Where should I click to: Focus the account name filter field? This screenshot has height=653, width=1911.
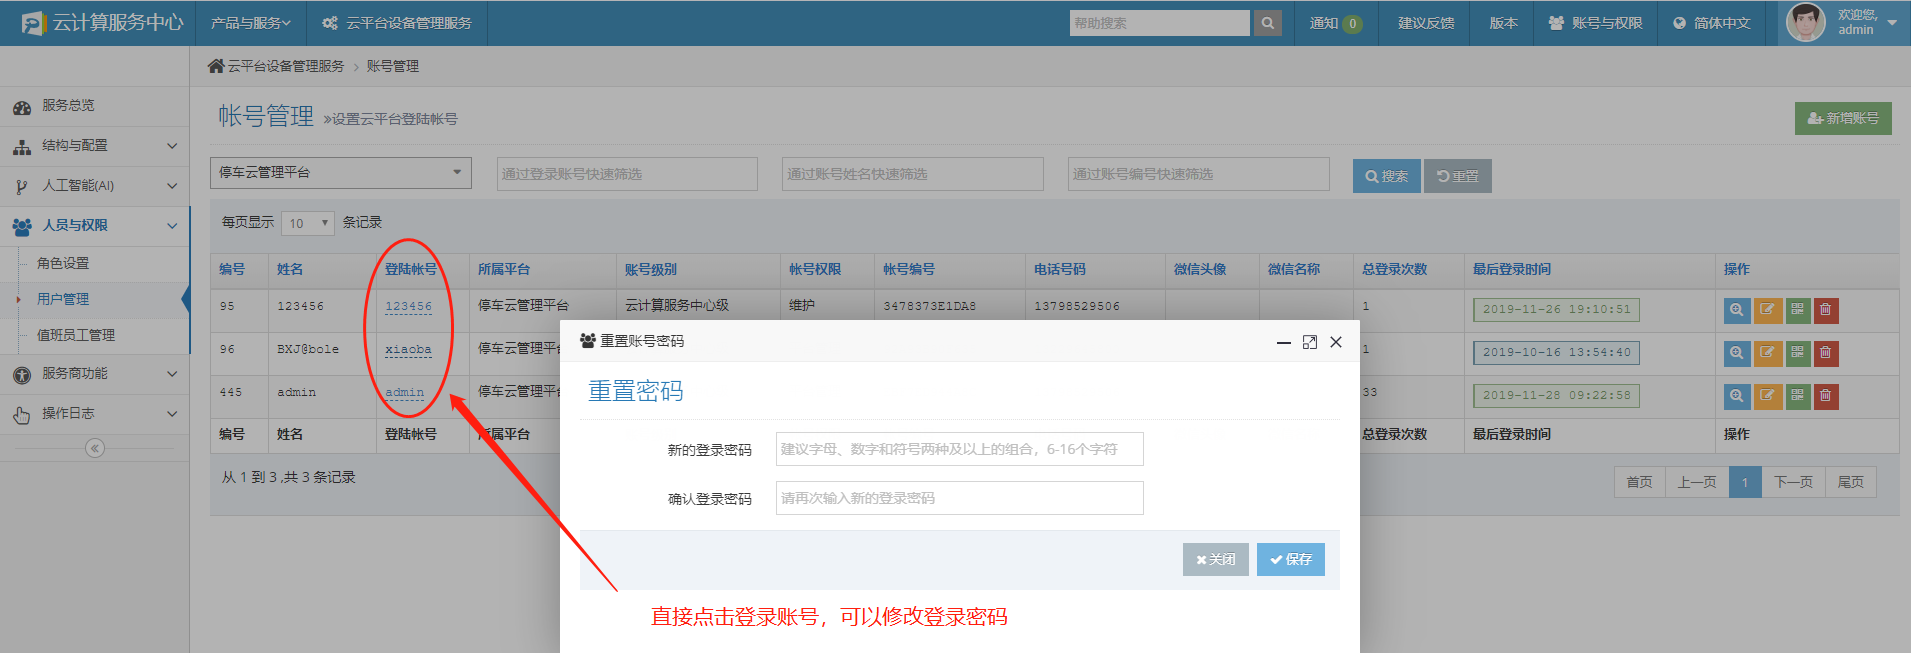(912, 174)
